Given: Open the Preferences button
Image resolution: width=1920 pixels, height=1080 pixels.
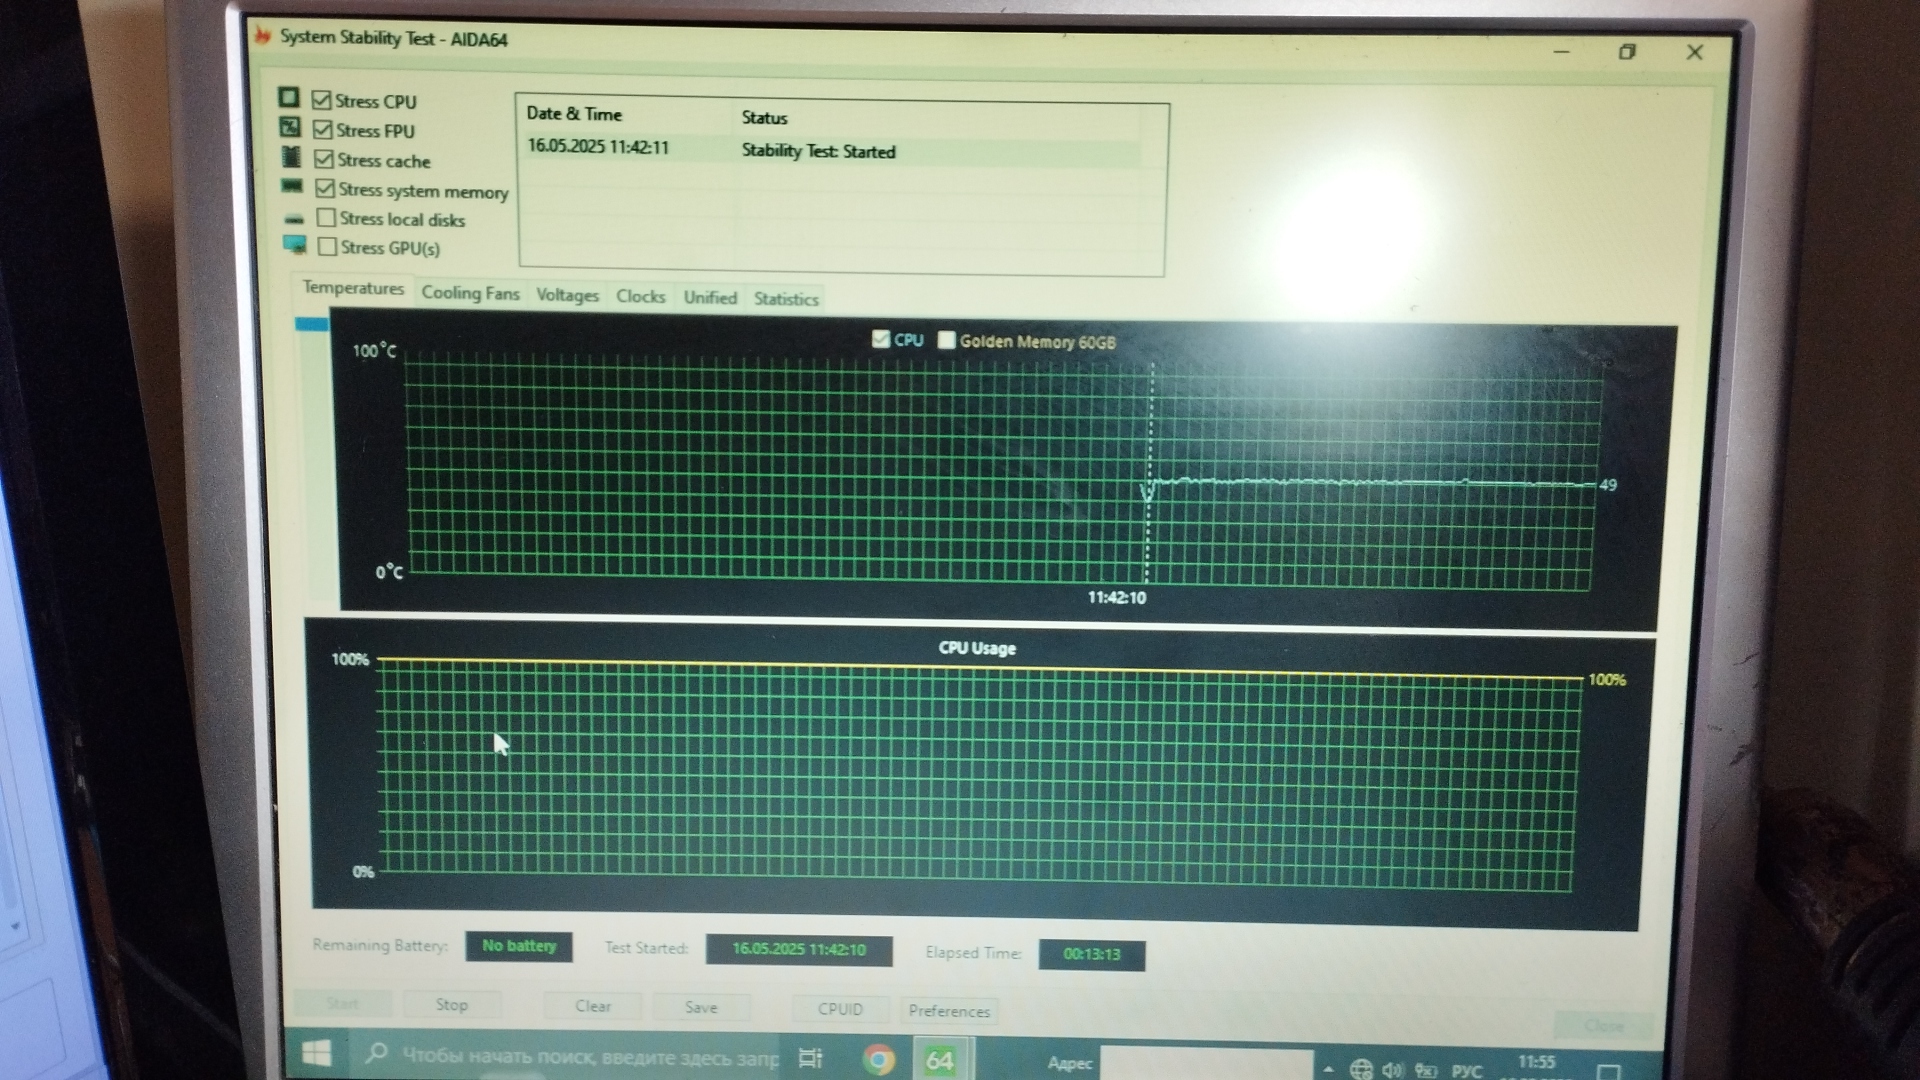Looking at the screenshot, I should tap(948, 1011).
